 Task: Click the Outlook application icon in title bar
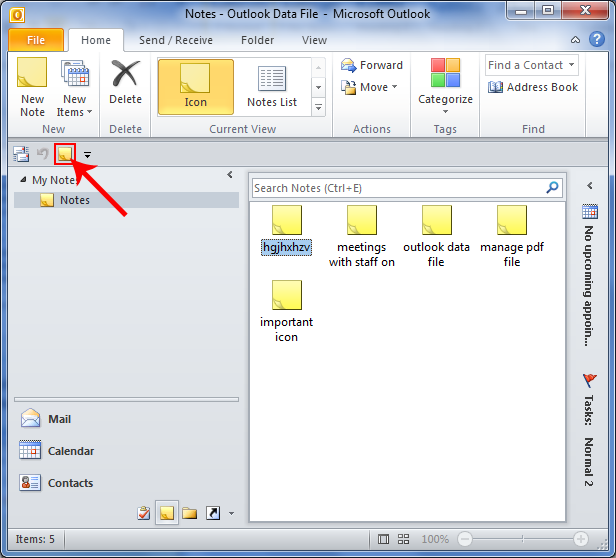(17, 15)
